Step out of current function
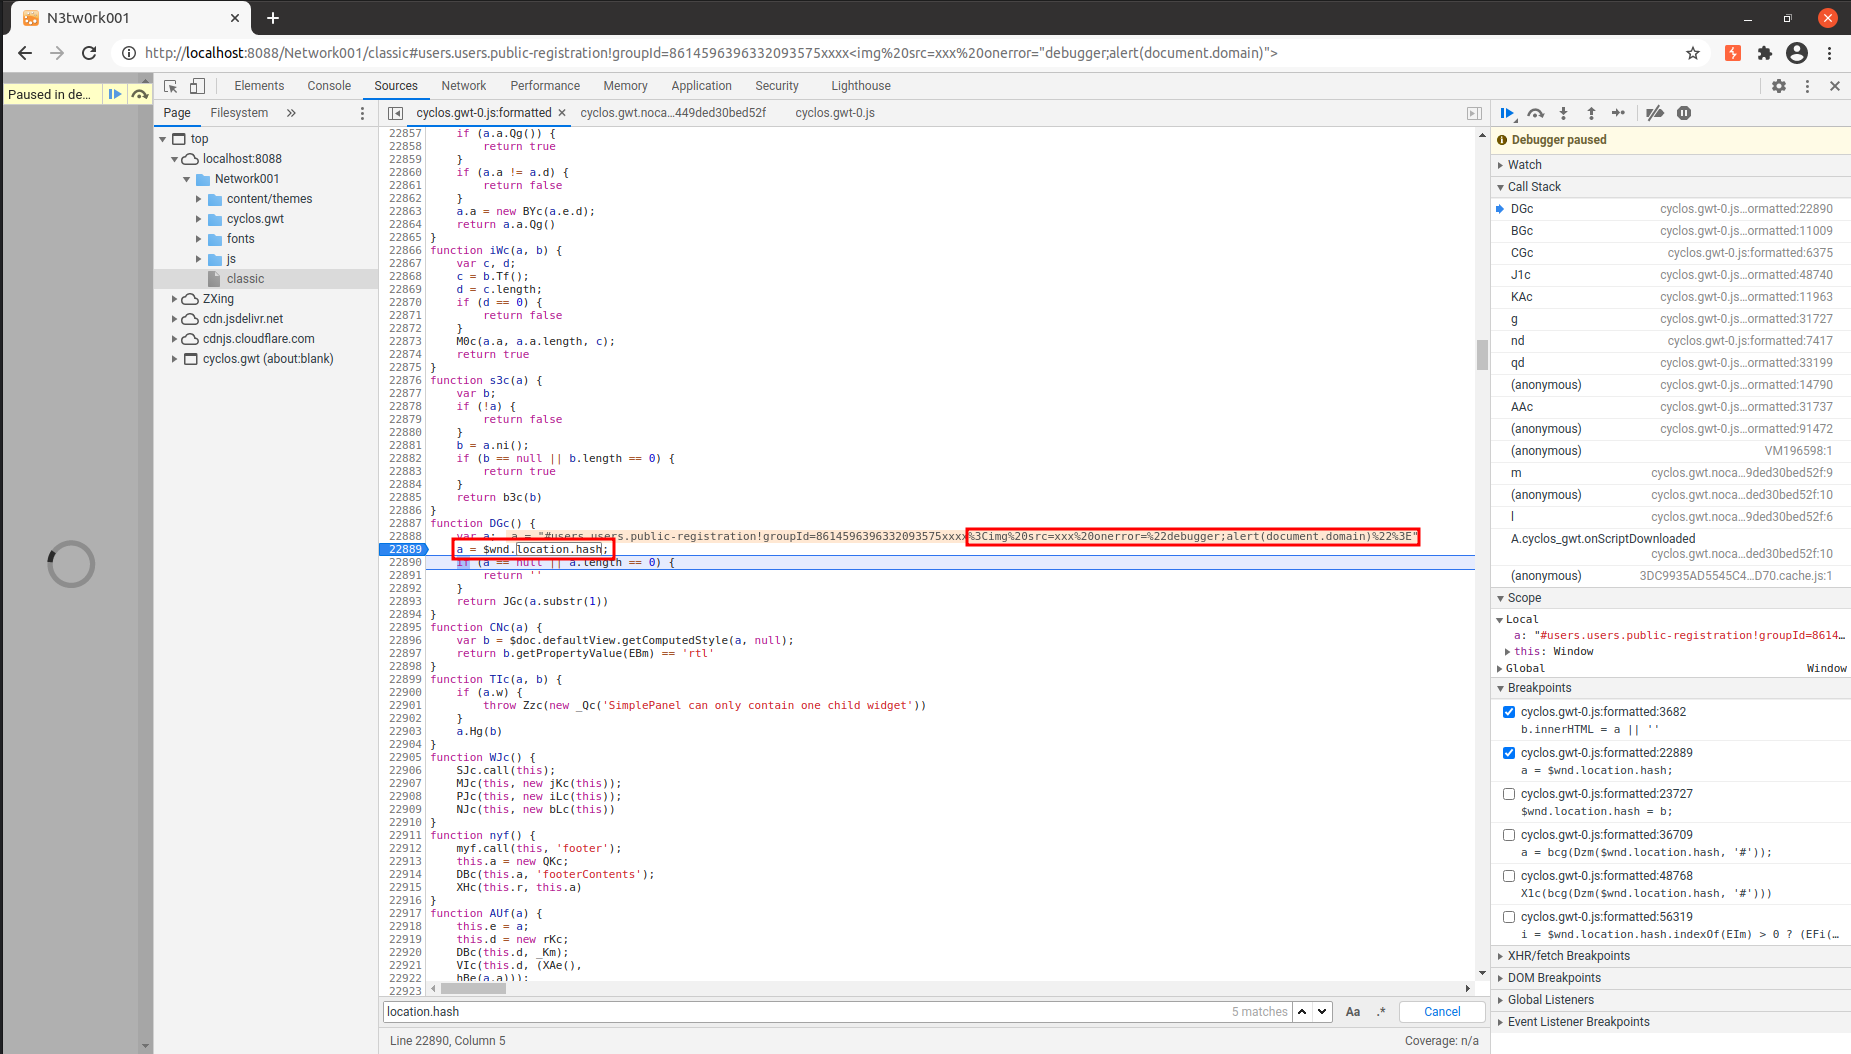This screenshot has height=1054, width=1851. (x=1591, y=113)
